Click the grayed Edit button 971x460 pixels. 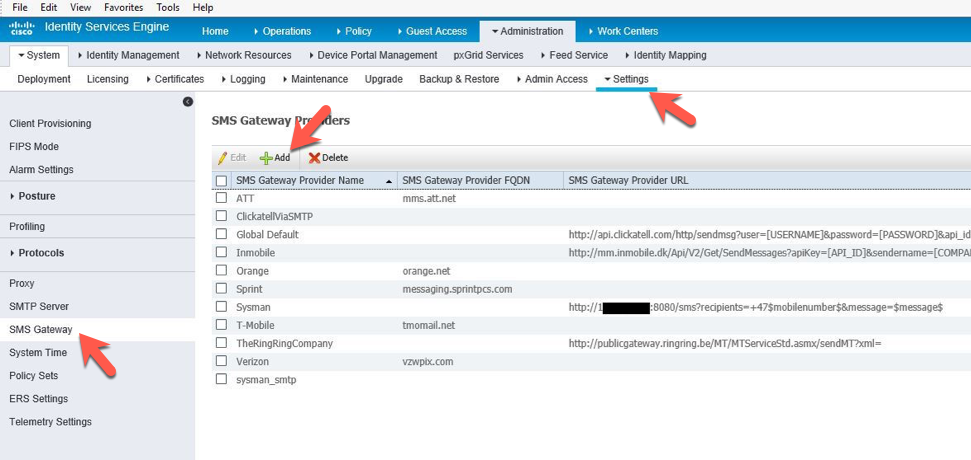tap(232, 158)
